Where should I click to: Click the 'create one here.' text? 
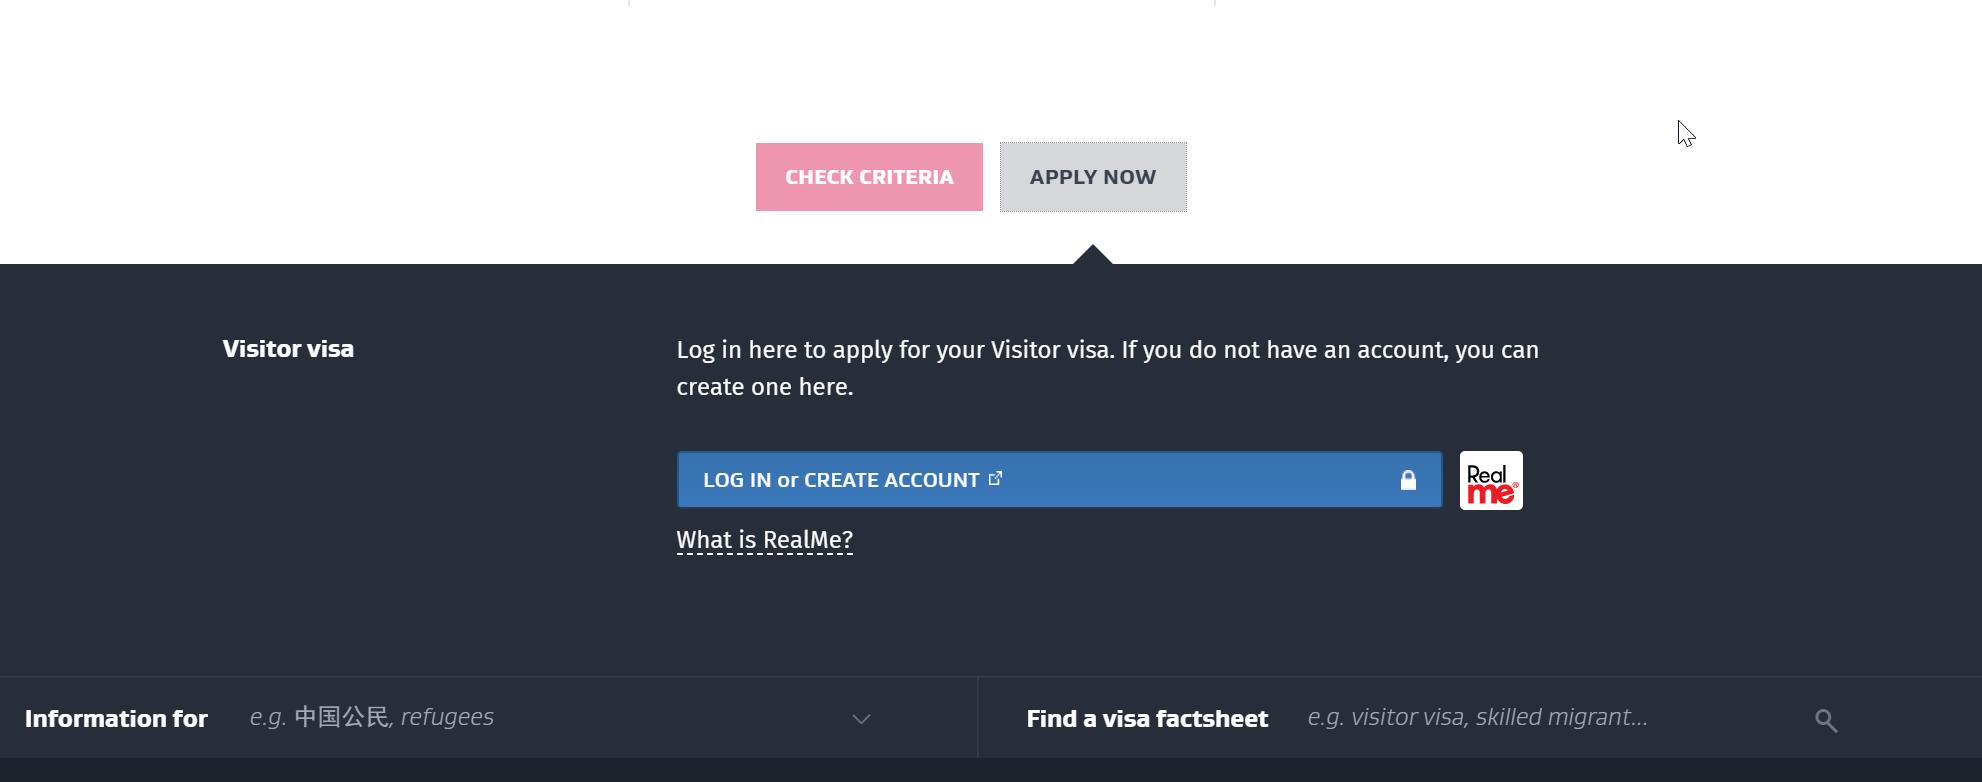pos(765,387)
